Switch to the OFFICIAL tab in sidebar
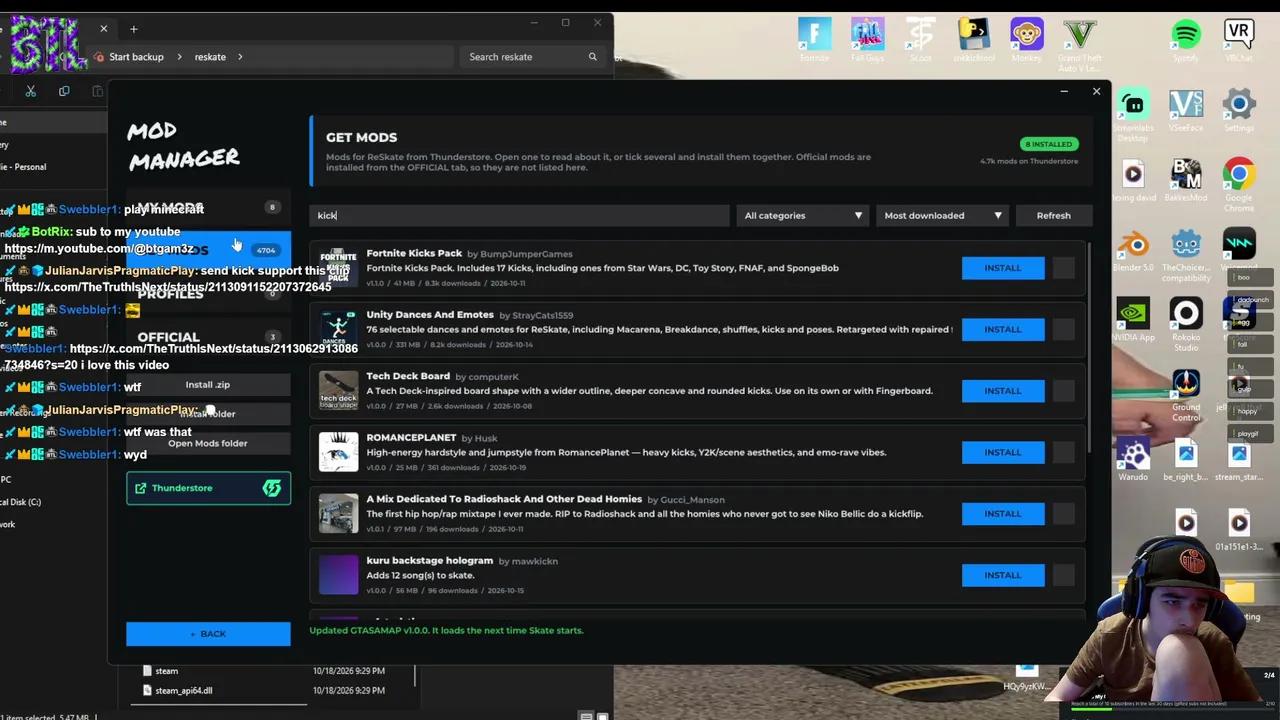The width and height of the screenshot is (1280, 720). (208, 337)
